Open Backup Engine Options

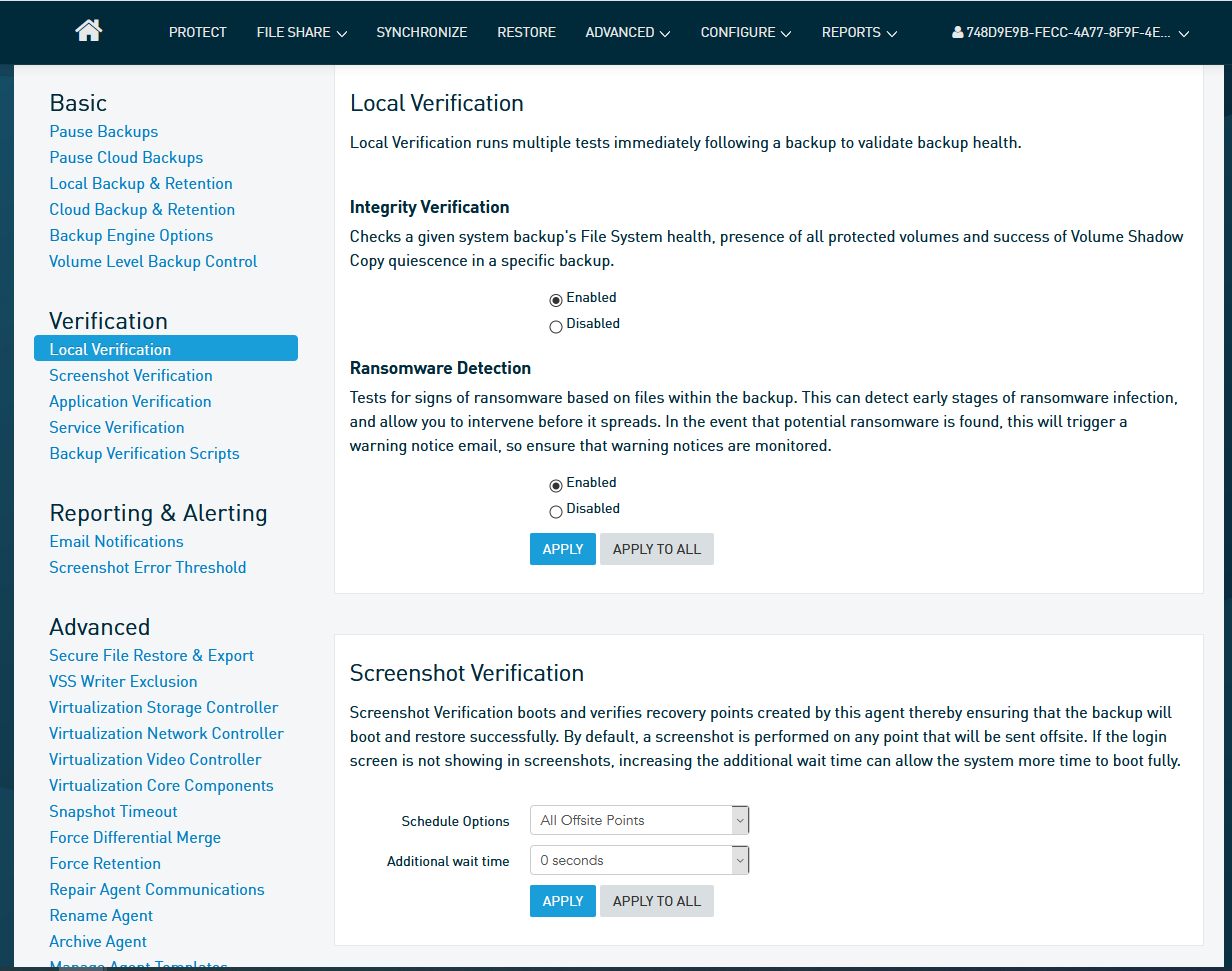pos(131,235)
